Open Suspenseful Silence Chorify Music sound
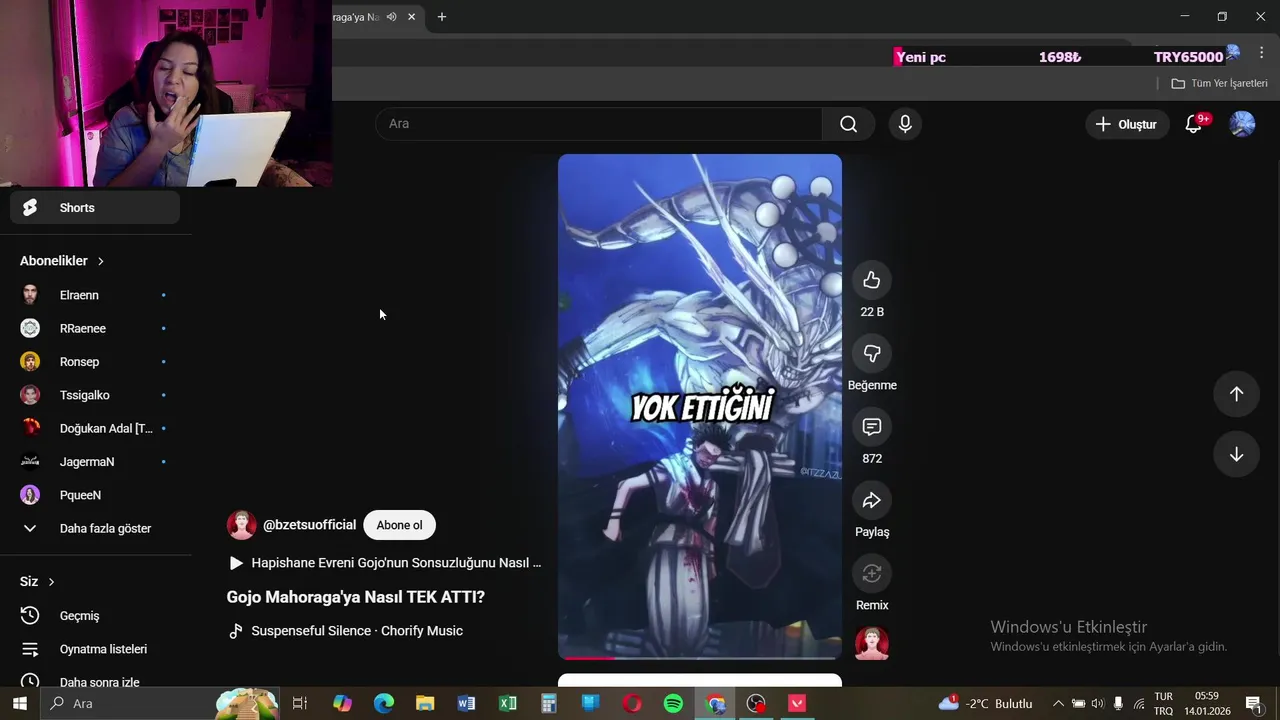The image size is (1280, 720). click(x=345, y=631)
